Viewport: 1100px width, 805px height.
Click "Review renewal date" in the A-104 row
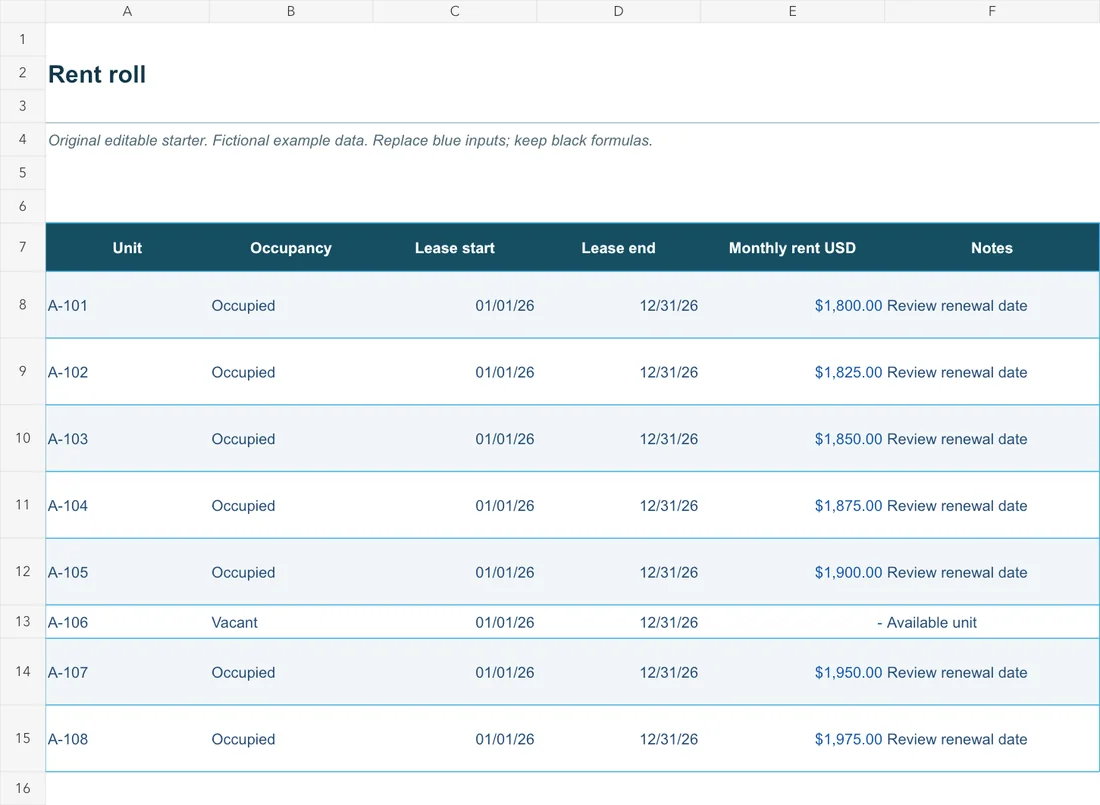click(957, 505)
